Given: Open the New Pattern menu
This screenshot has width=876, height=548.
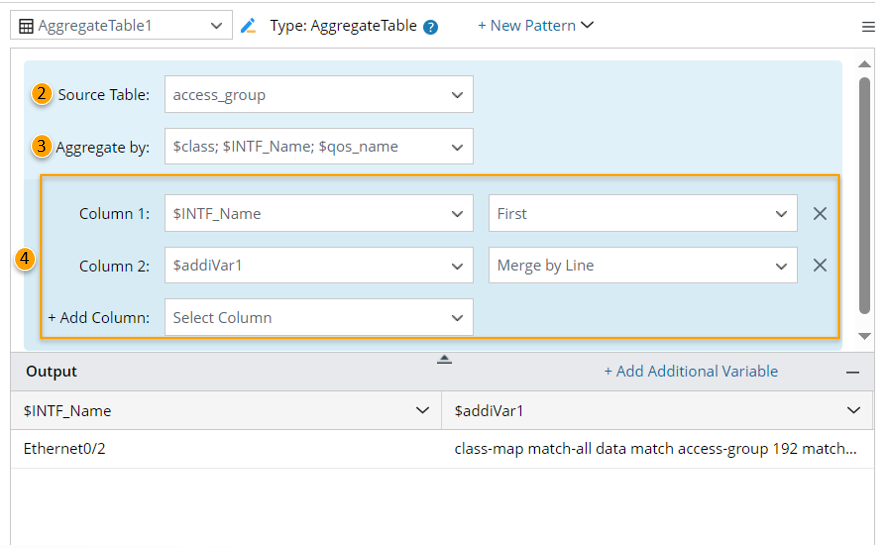Looking at the screenshot, I should coord(535,26).
